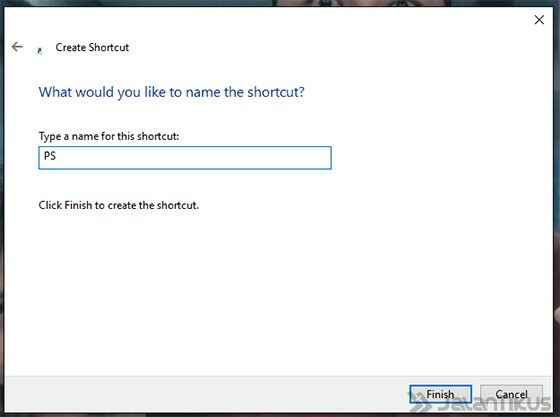
Task: Close the Create Shortcut dialog
Action: tap(539, 20)
